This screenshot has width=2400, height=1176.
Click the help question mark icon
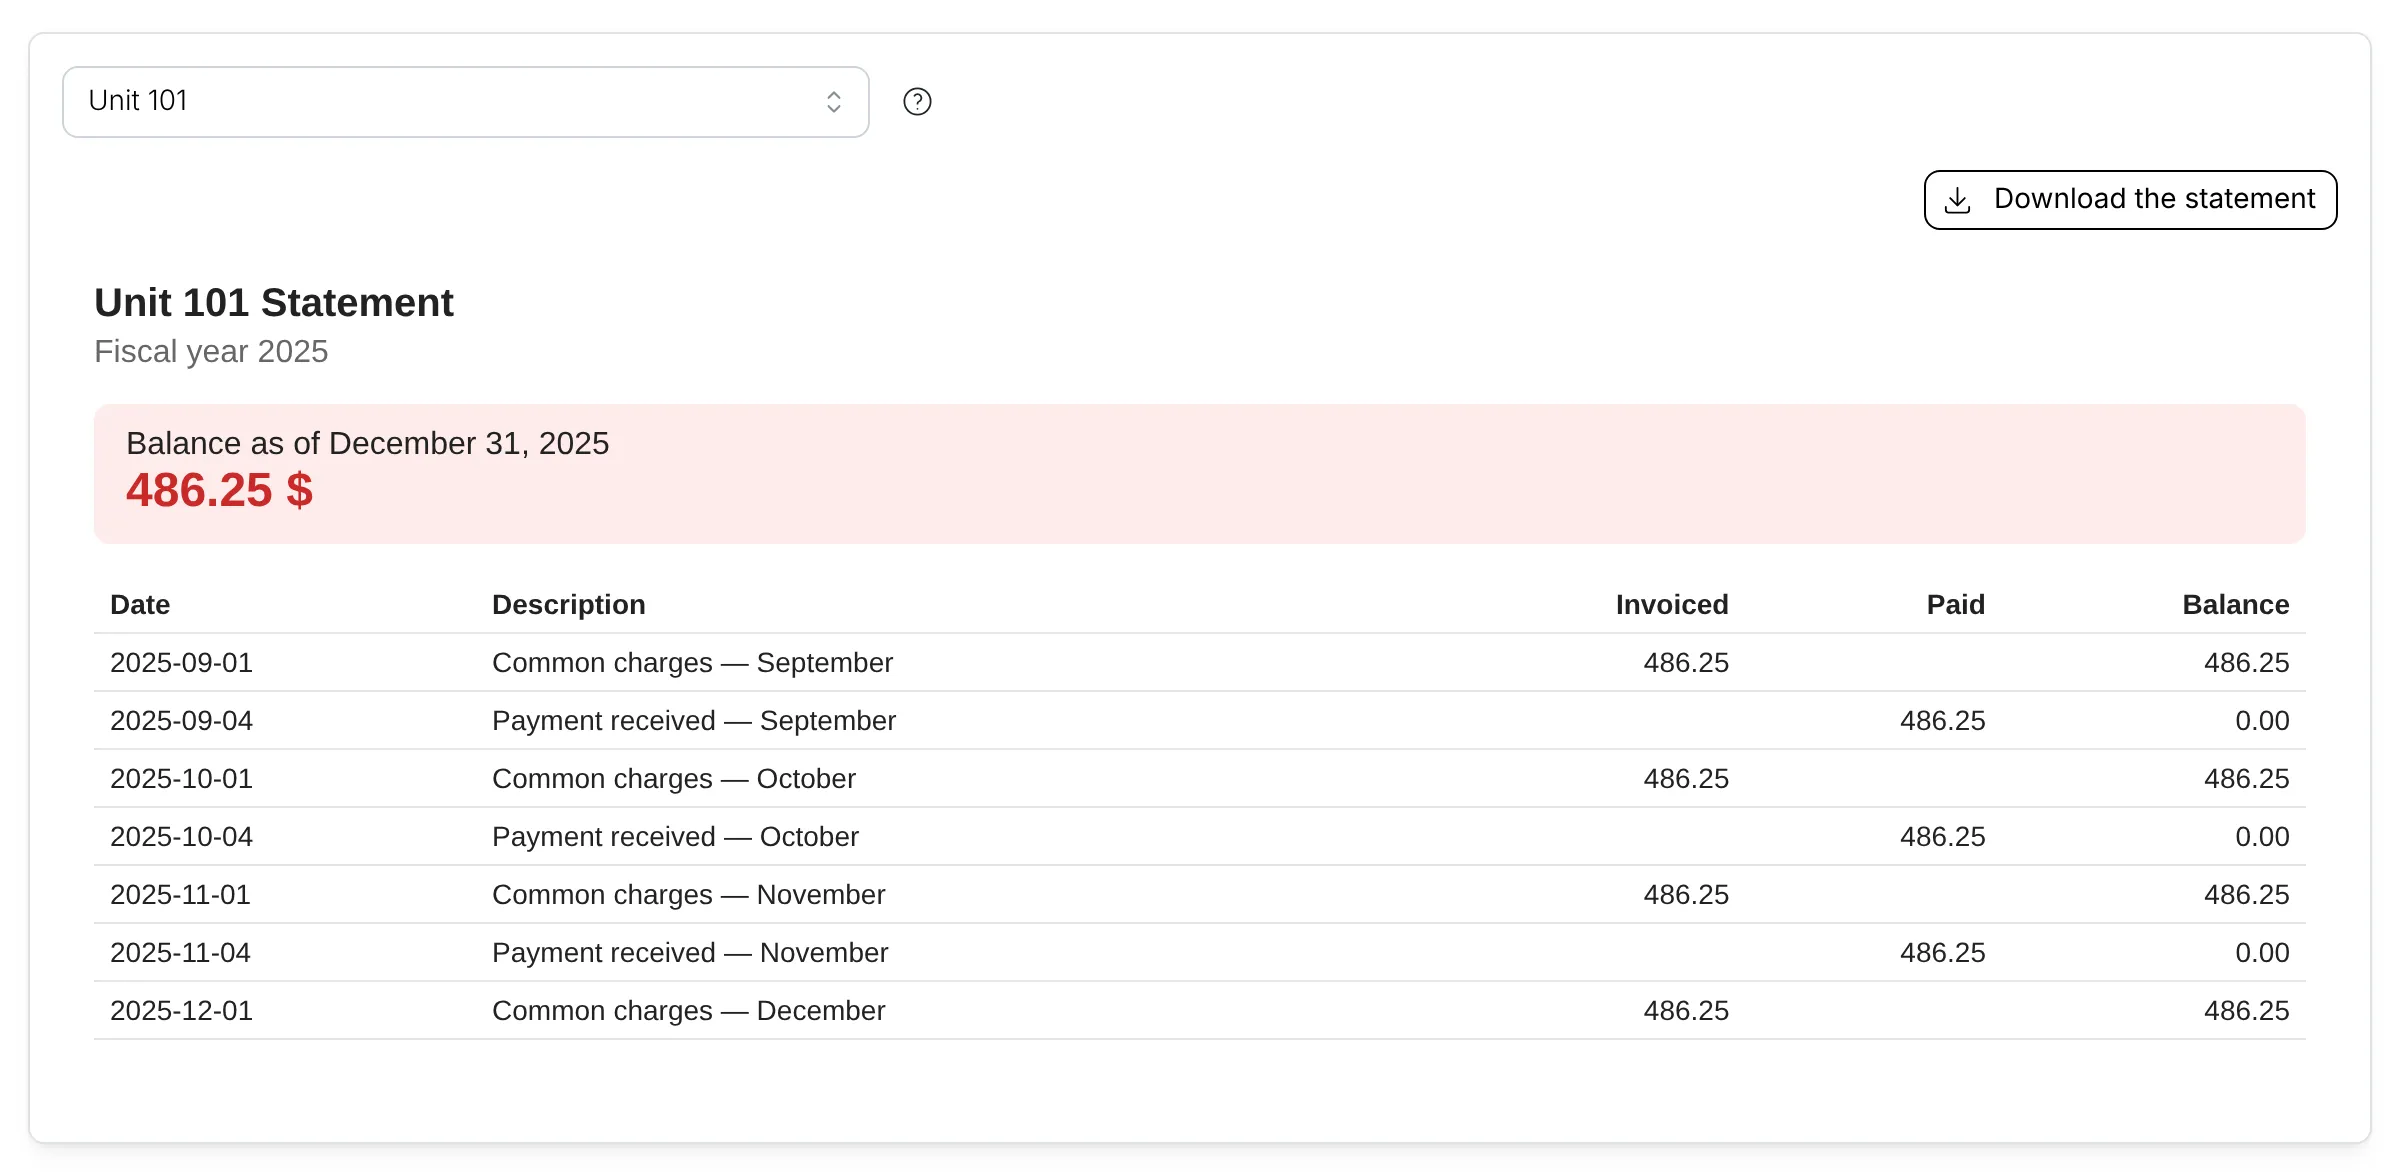click(917, 102)
